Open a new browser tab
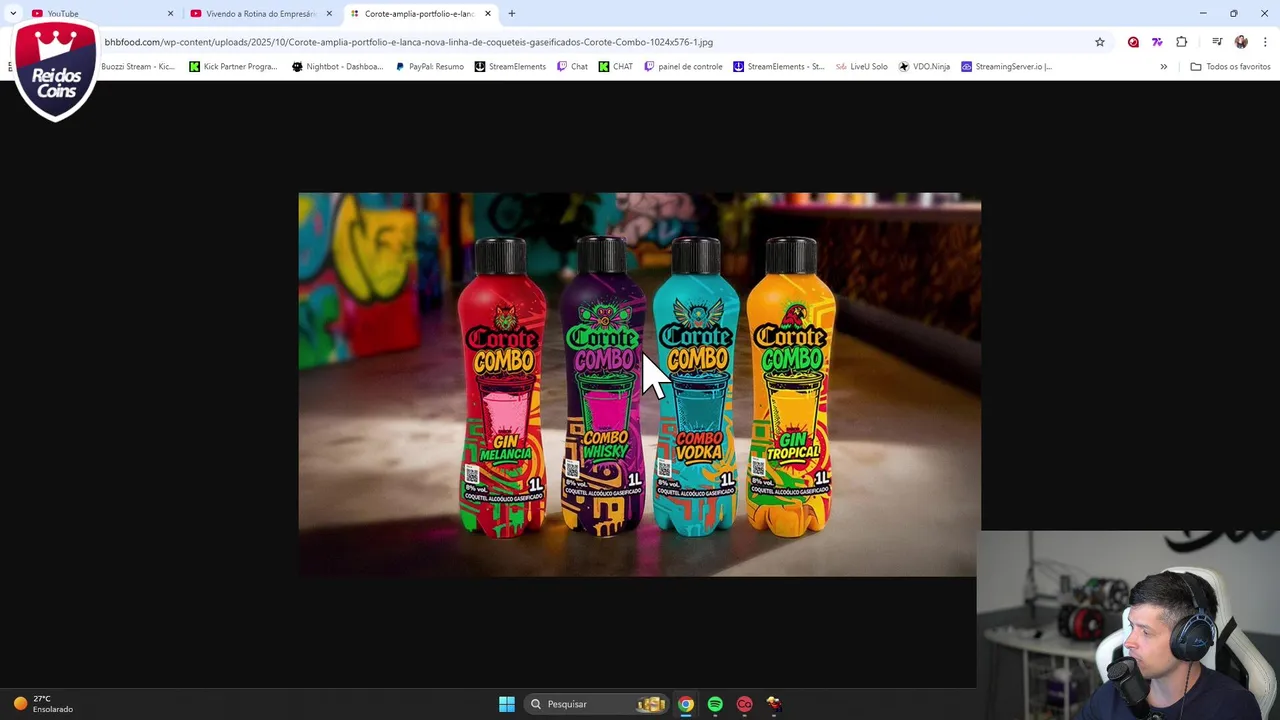This screenshot has height=720, width=1280. click(x=512, y=13)
